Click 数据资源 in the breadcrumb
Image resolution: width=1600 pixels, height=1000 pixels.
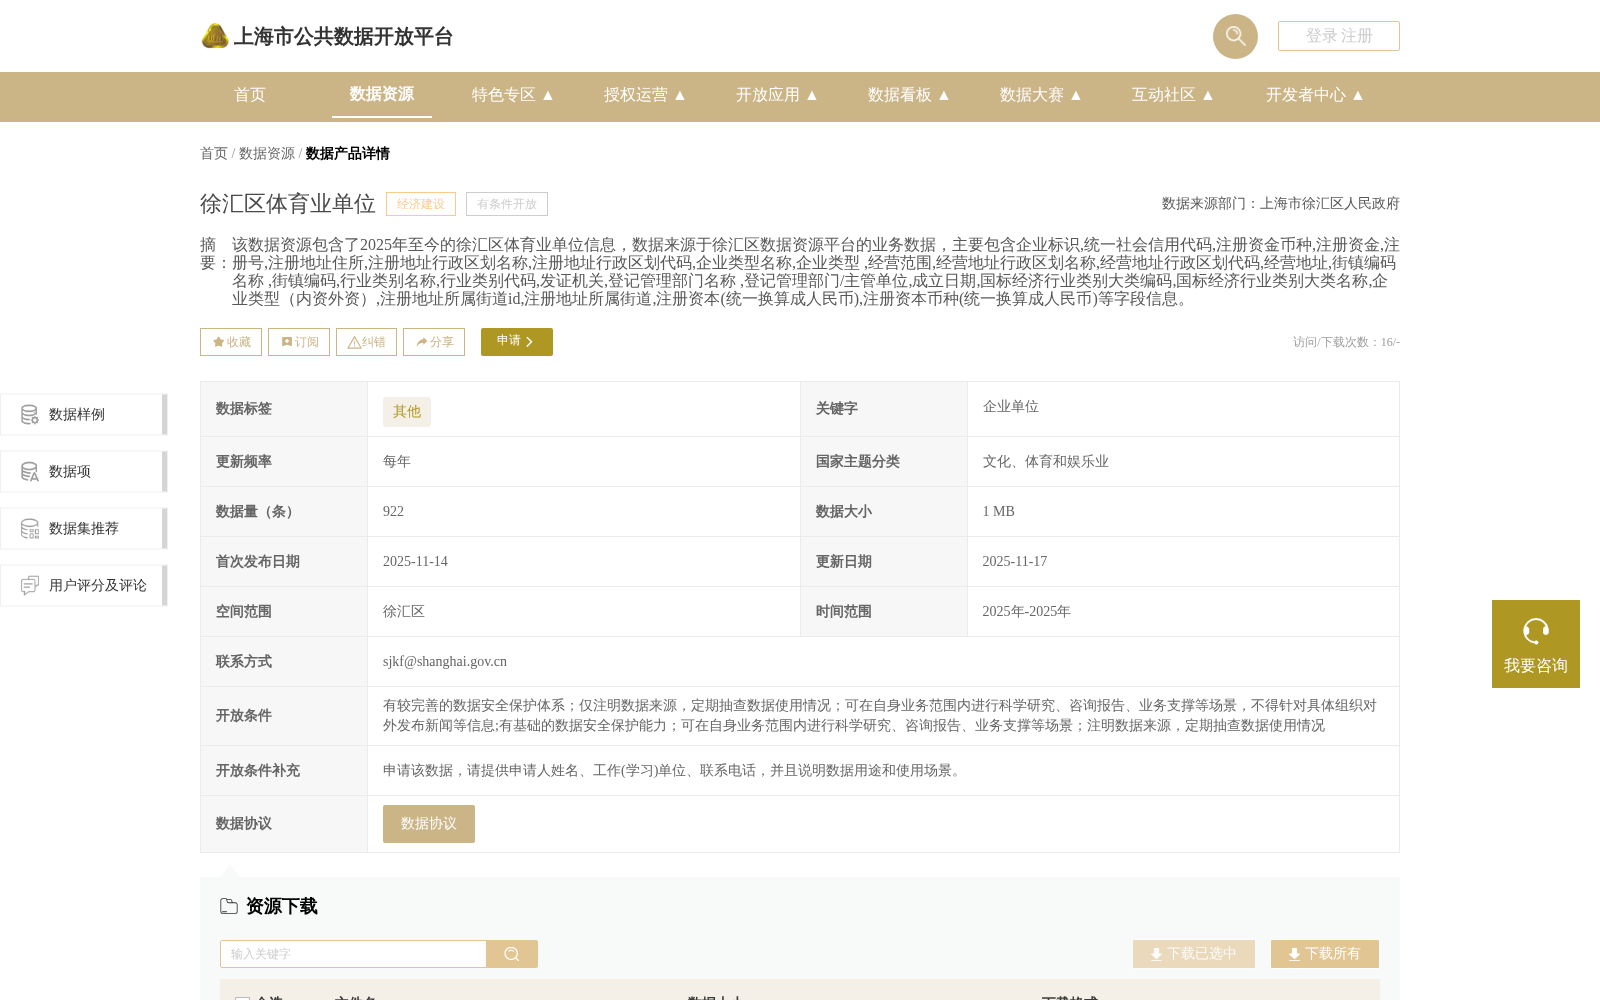[267, 153]
